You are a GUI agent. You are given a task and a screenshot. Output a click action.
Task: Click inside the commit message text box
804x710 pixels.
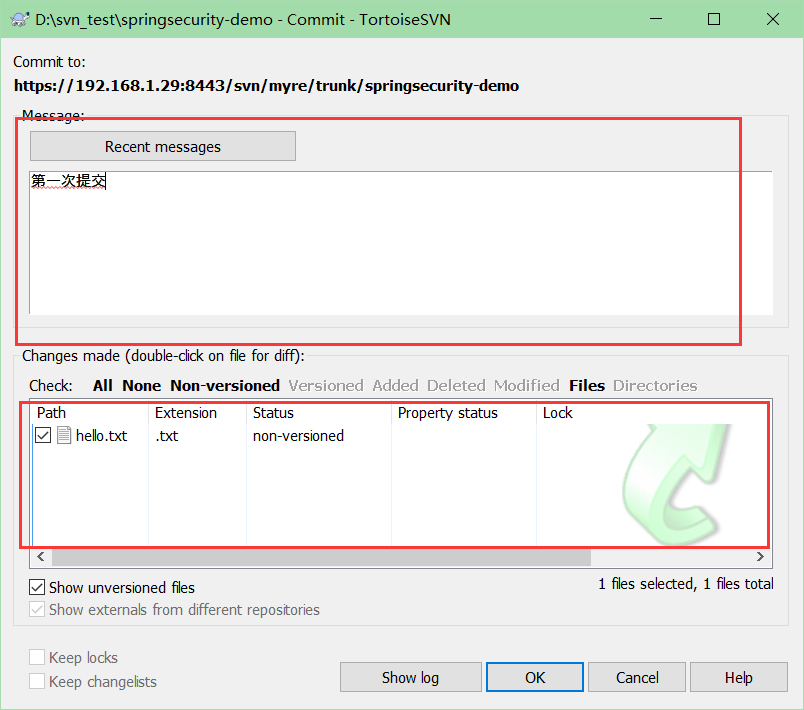coord(400,242)
